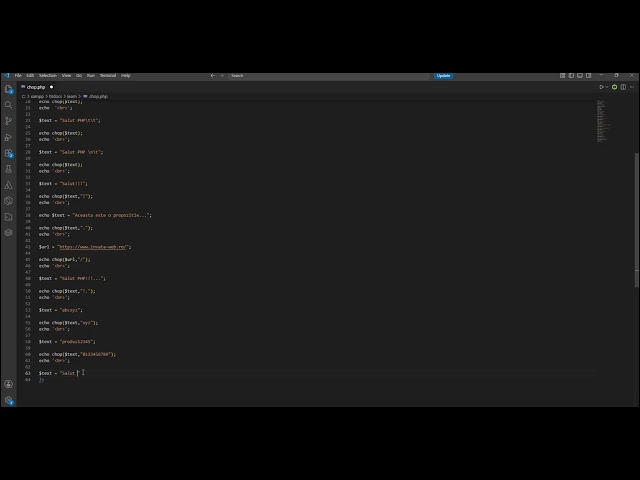The height and width of the screenshot is (480, 640).
Task: Split the editor to the right
Action: pos(623,87)
